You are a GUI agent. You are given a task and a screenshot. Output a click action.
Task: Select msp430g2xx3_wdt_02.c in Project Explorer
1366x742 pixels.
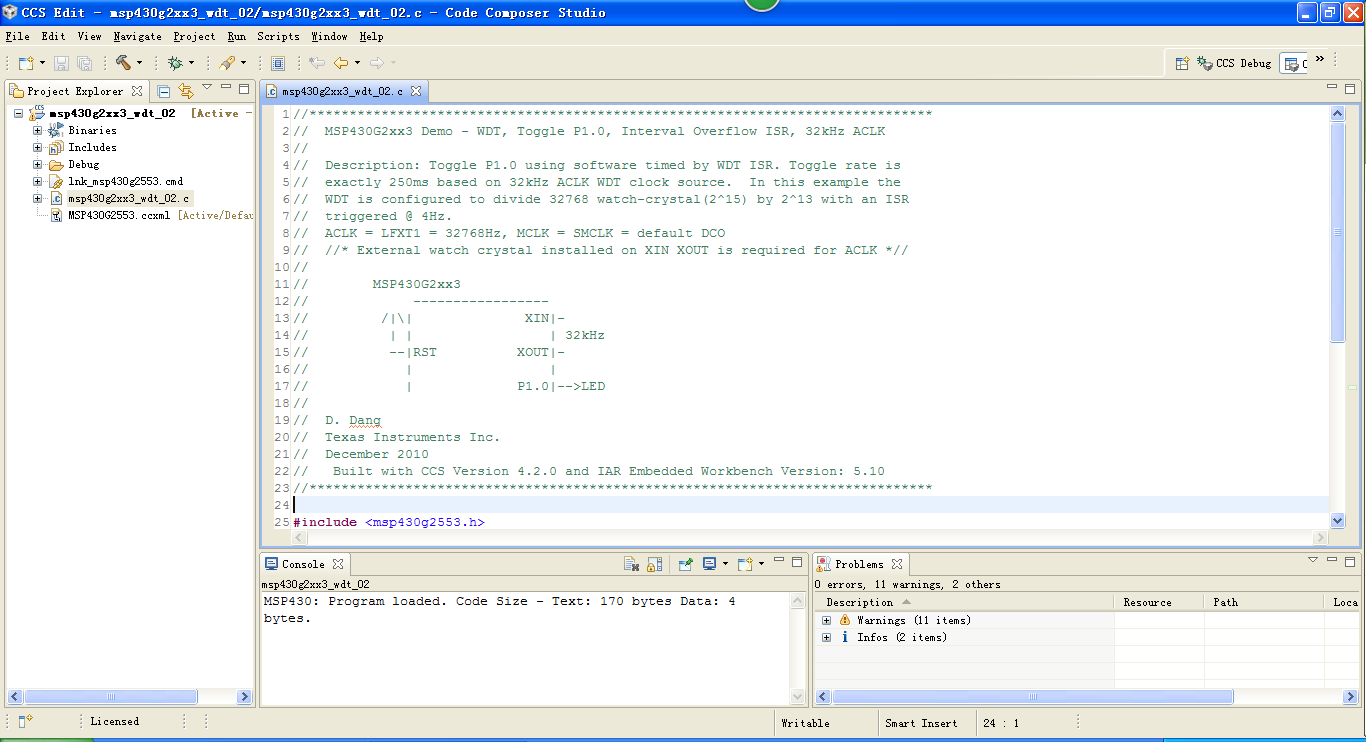(128, 198)
